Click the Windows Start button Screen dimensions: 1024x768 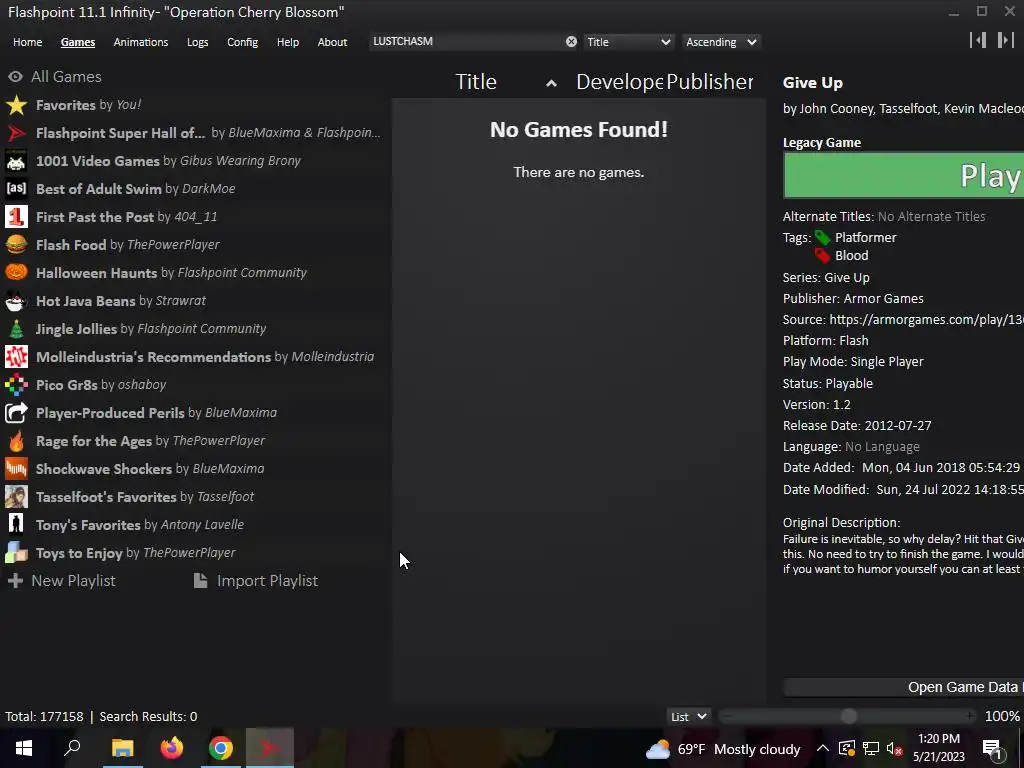[24, 748]
